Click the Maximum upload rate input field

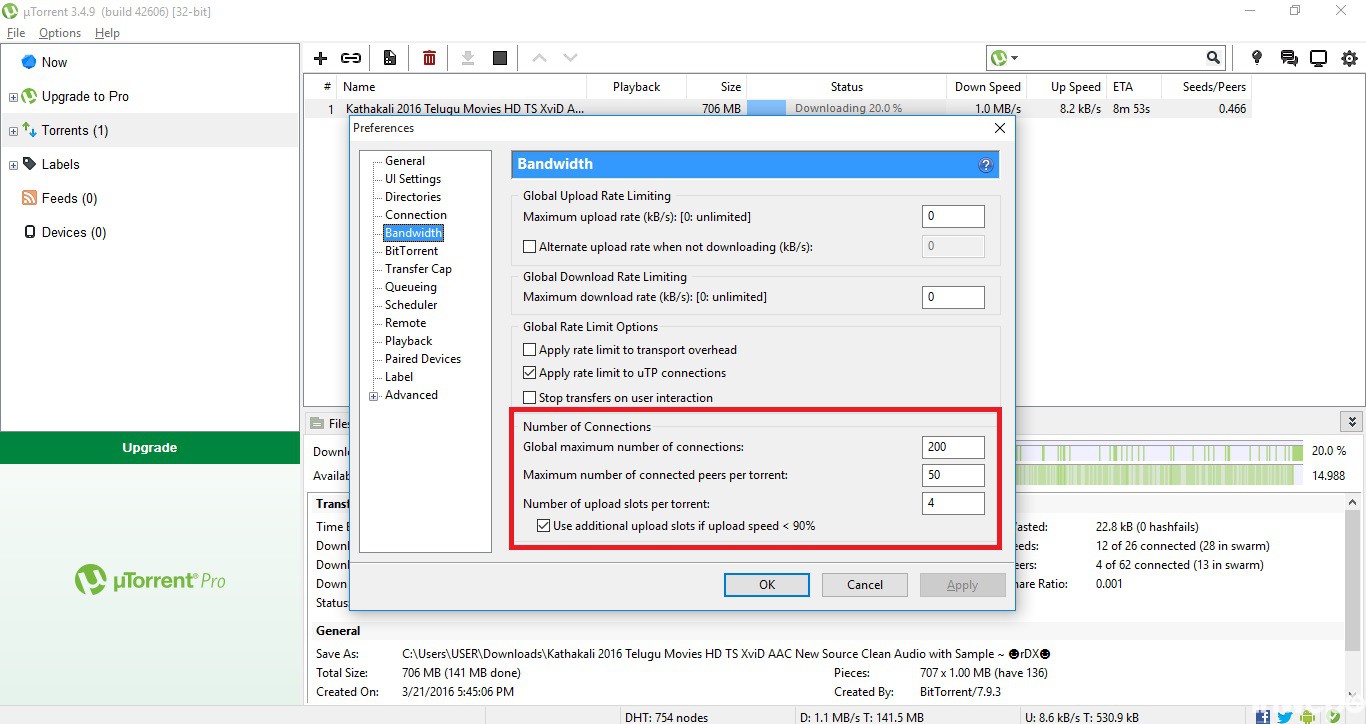coord(953,216)
